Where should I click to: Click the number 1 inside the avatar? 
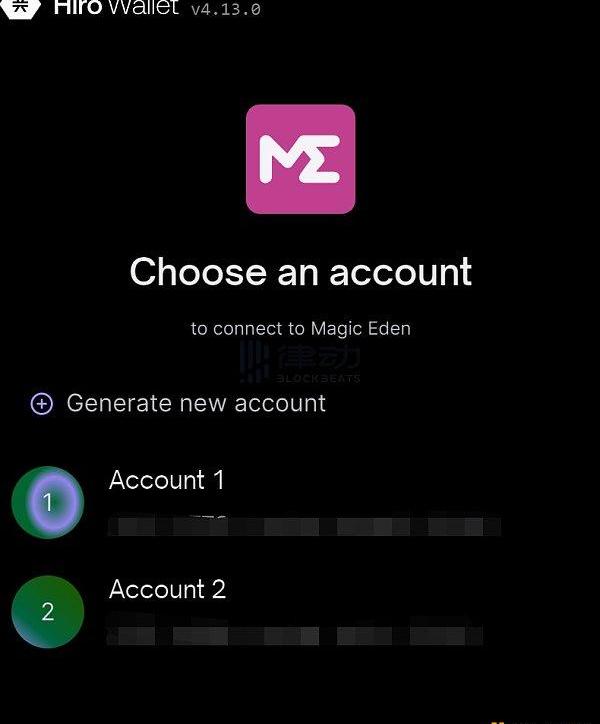coord(47,502)
